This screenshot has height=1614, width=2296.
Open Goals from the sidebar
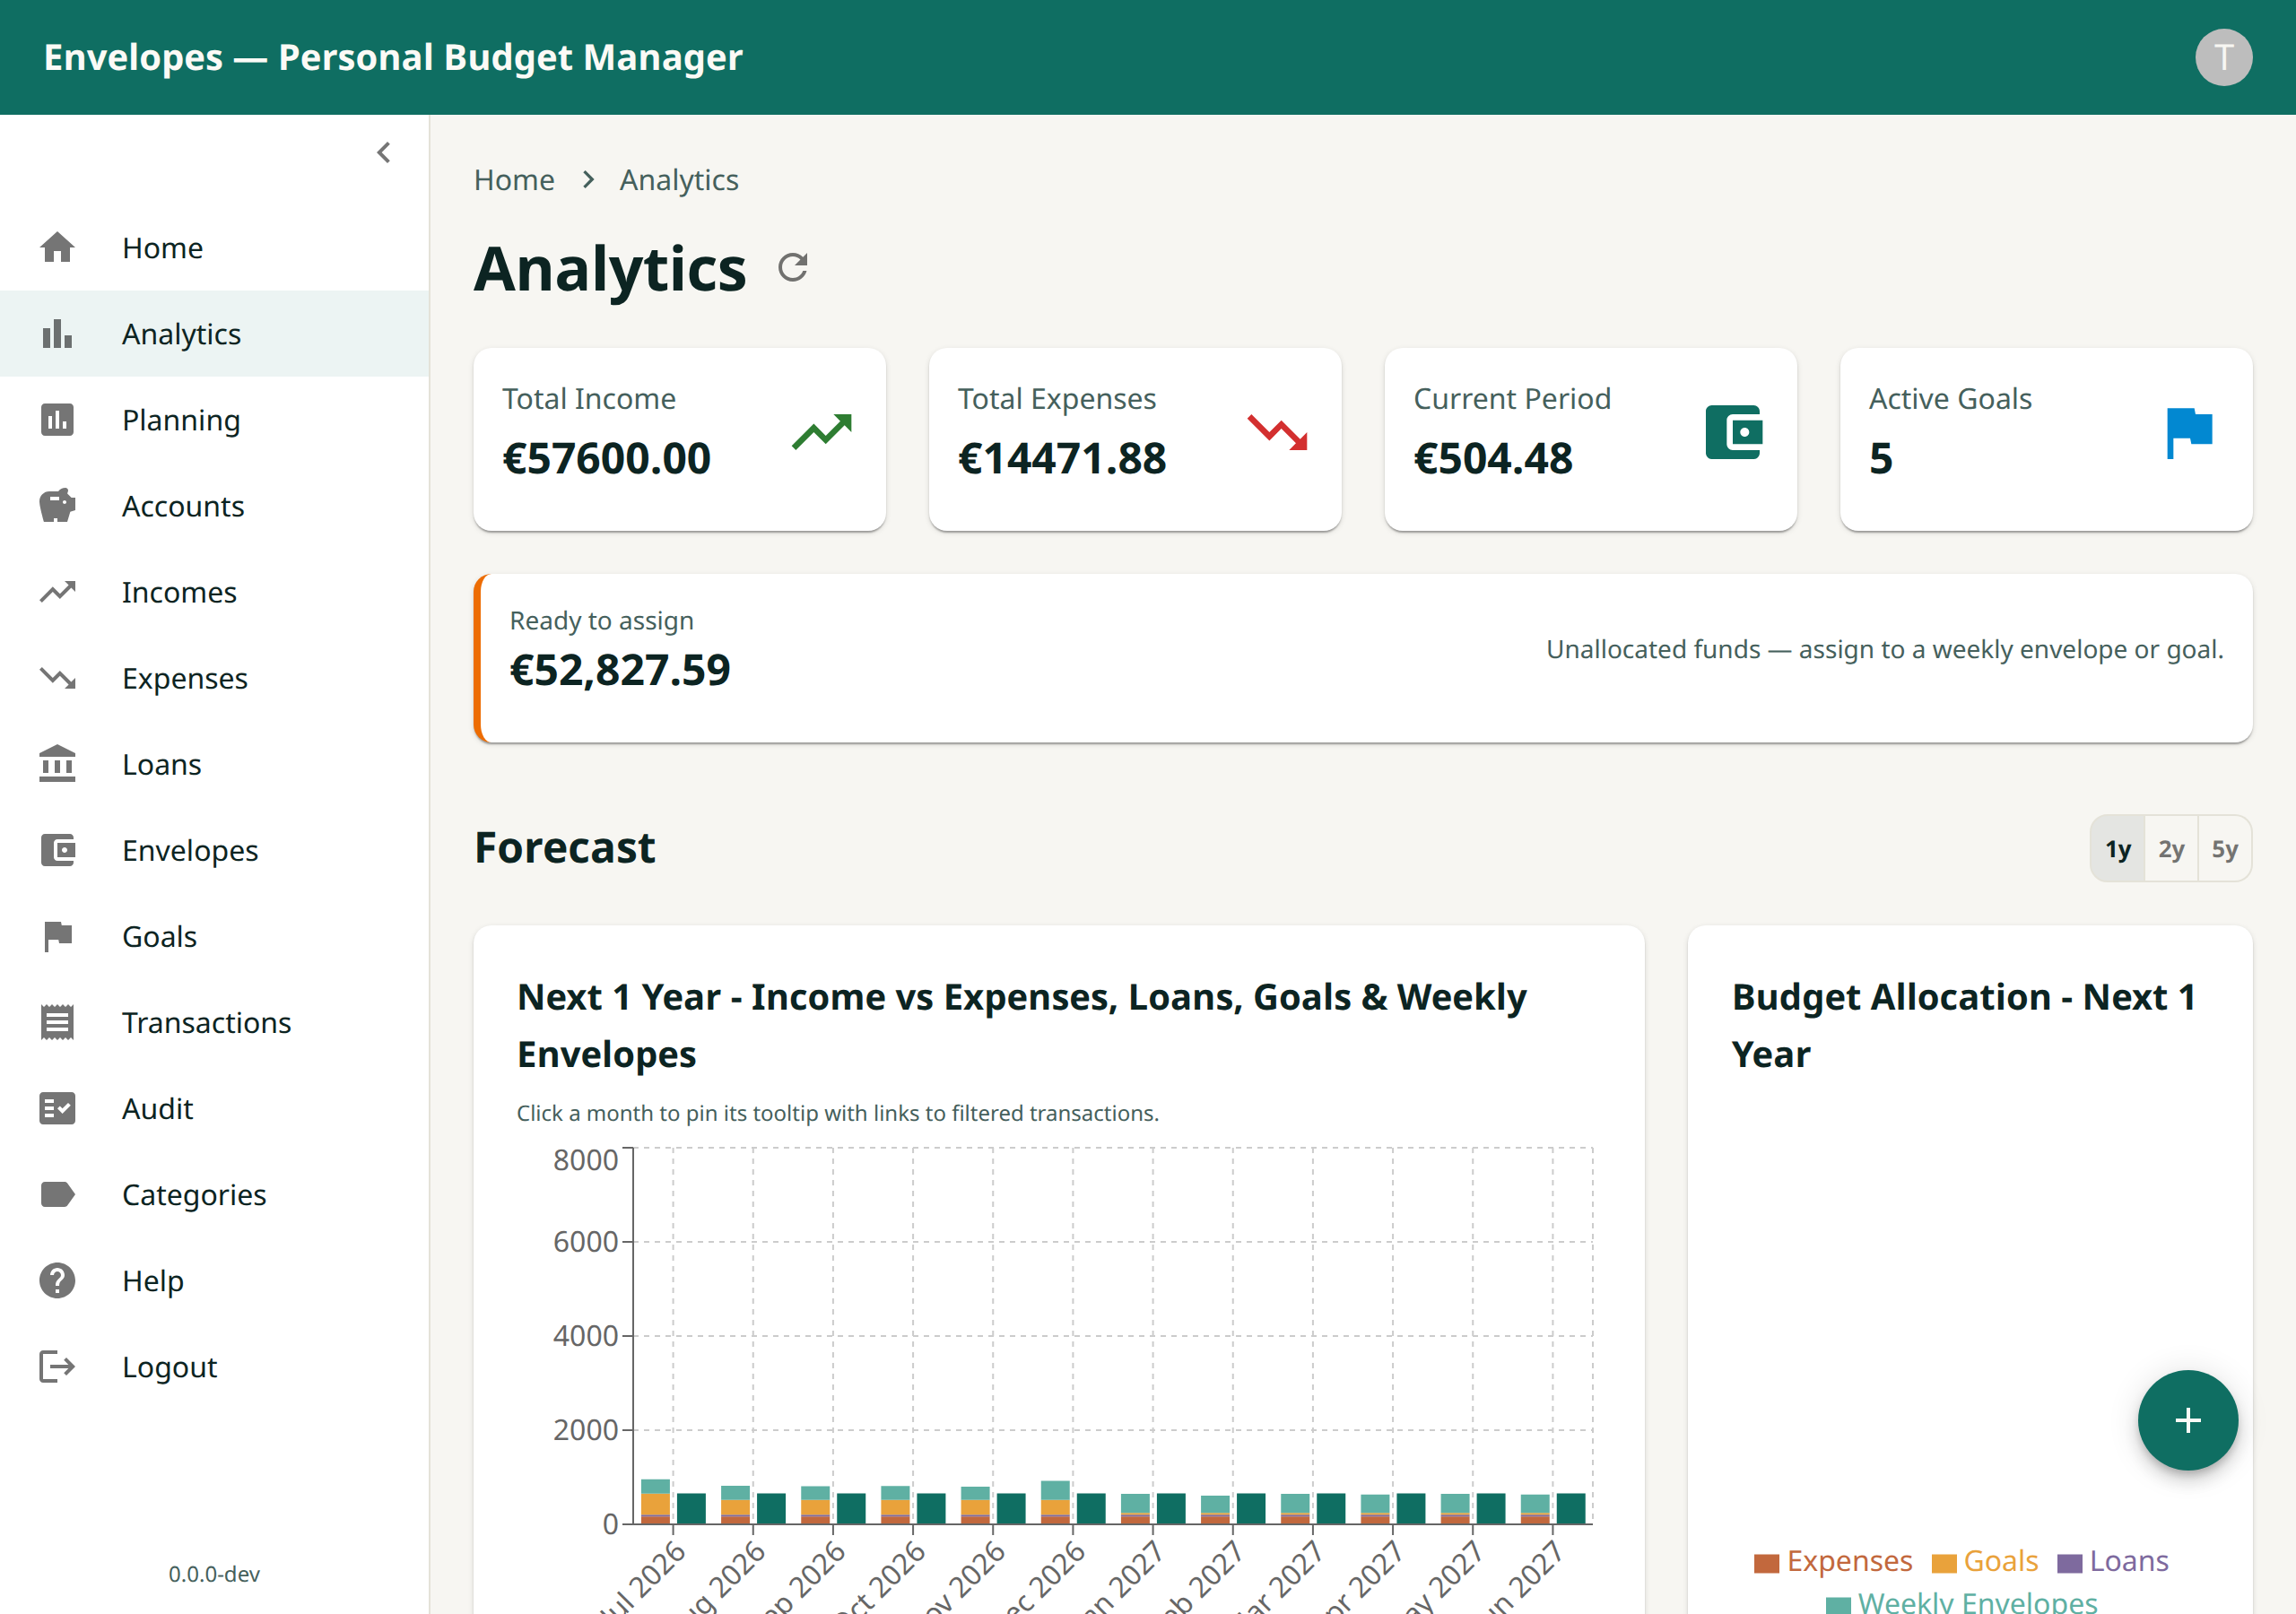click(x=214, y=935)
